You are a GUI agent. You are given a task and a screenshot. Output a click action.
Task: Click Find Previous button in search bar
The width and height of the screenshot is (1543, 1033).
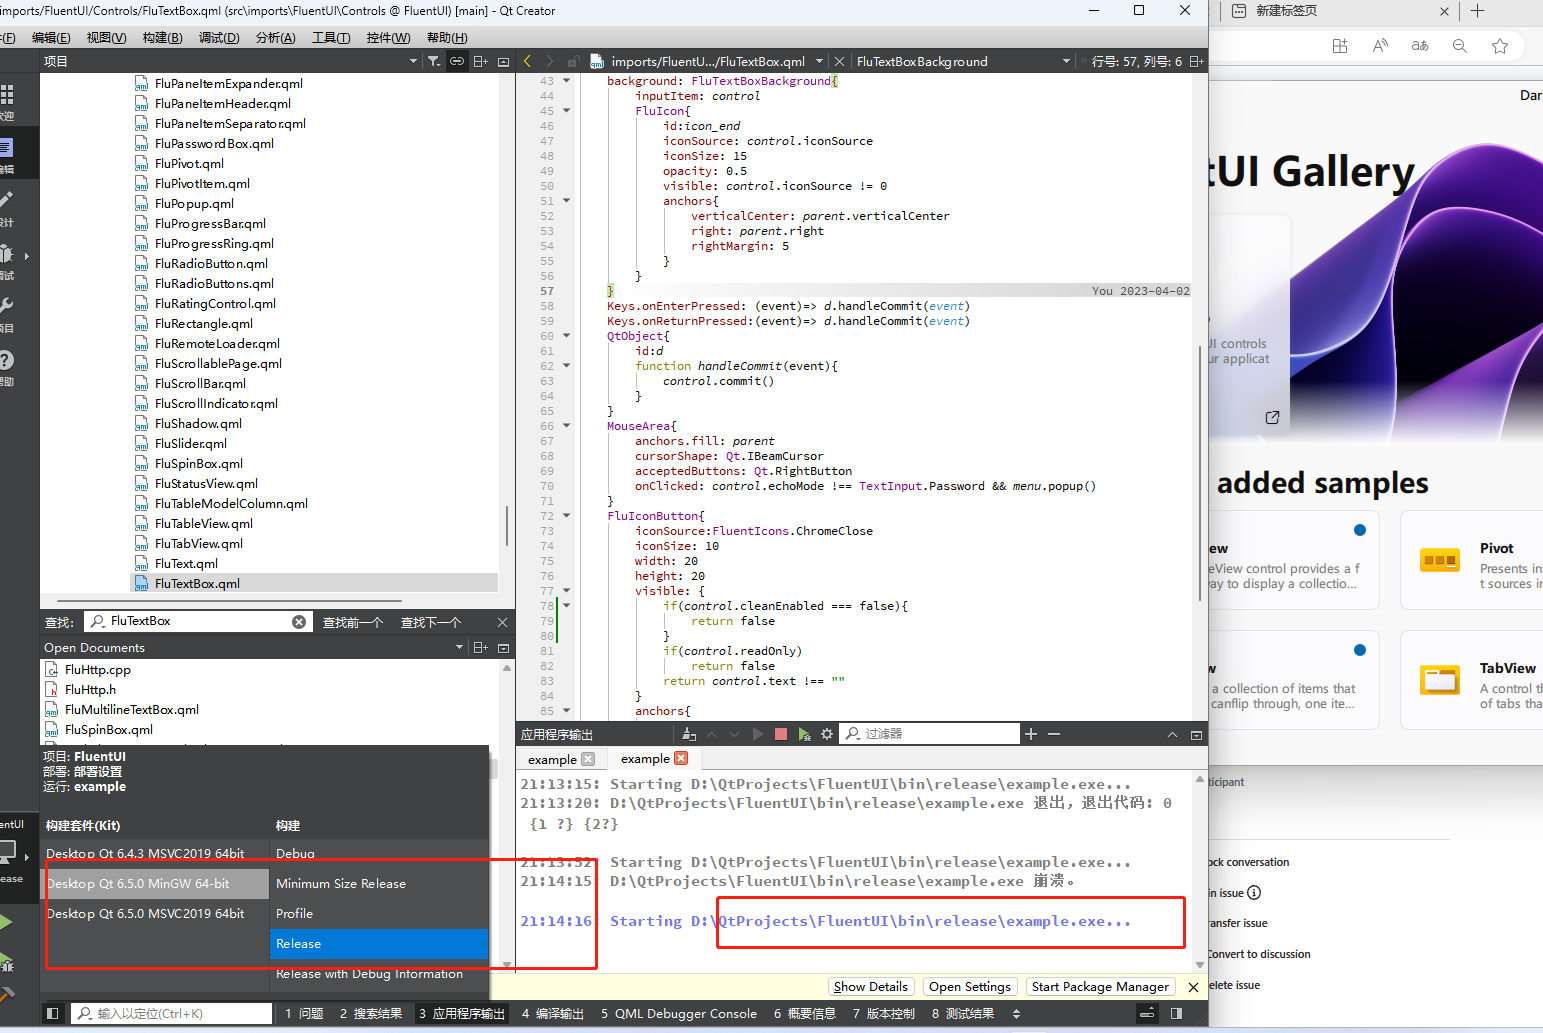pyautogui.click(x=353, y=622)
